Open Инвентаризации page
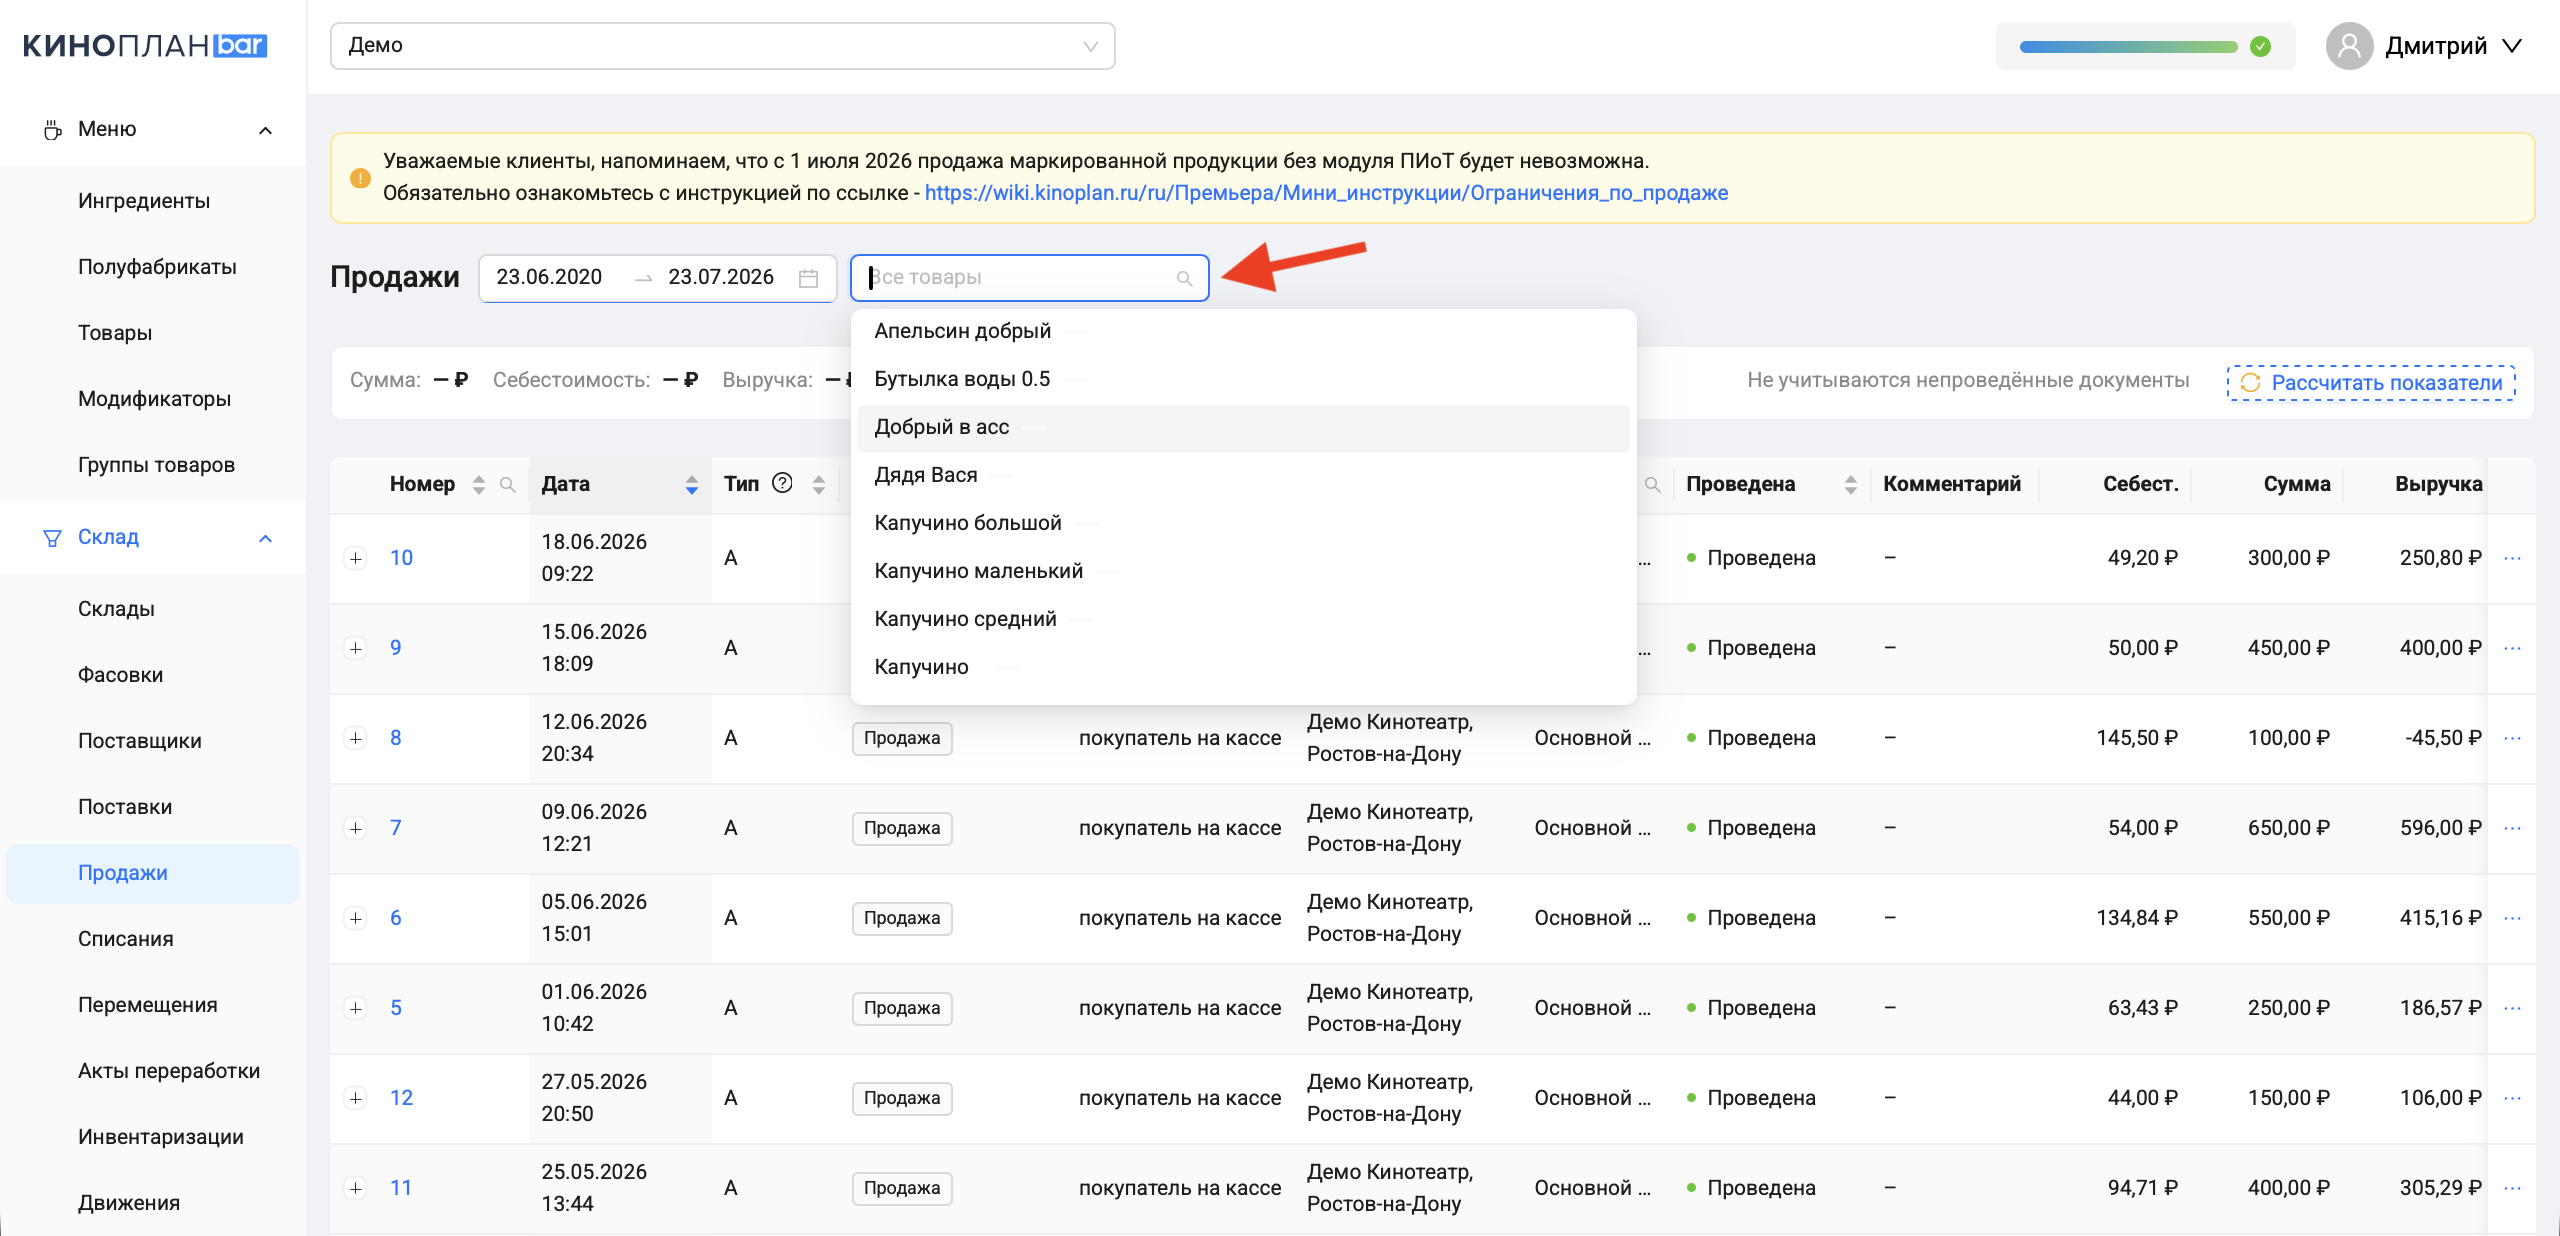Viewport: 2560px width, 1236px height. (x=160, y=1137)
